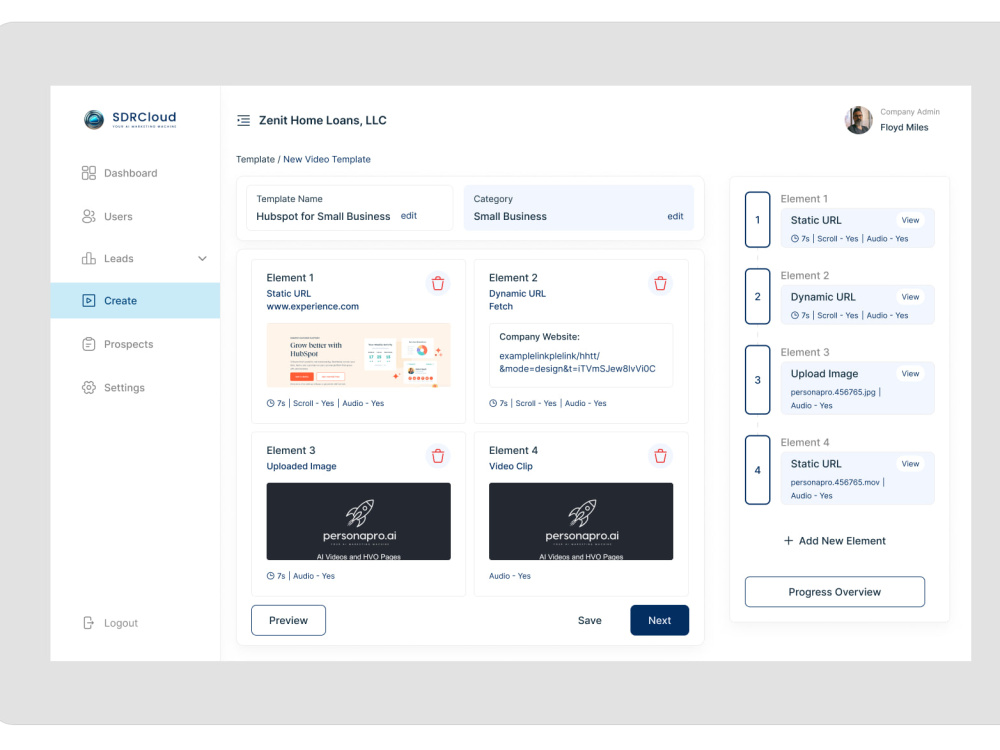The height and width of the screenshot is (750, 1000).
Task: Click 'Zenit Home Loans, LLC' title
Action: pyautogui.click(x=323, y=121)
